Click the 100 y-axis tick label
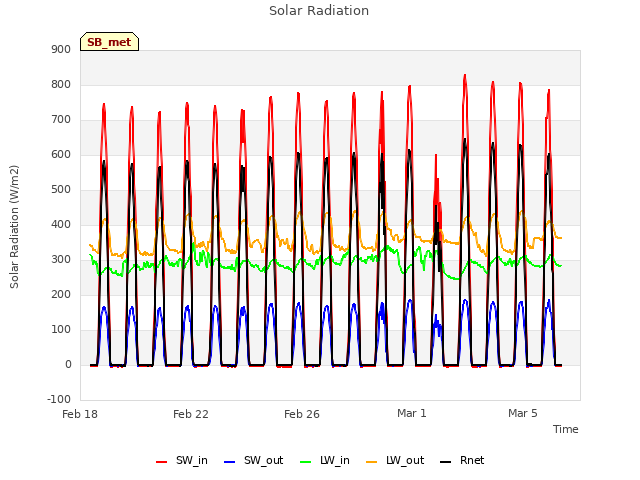Viewport: 640px width, 480px height. (x=61, y=330)
